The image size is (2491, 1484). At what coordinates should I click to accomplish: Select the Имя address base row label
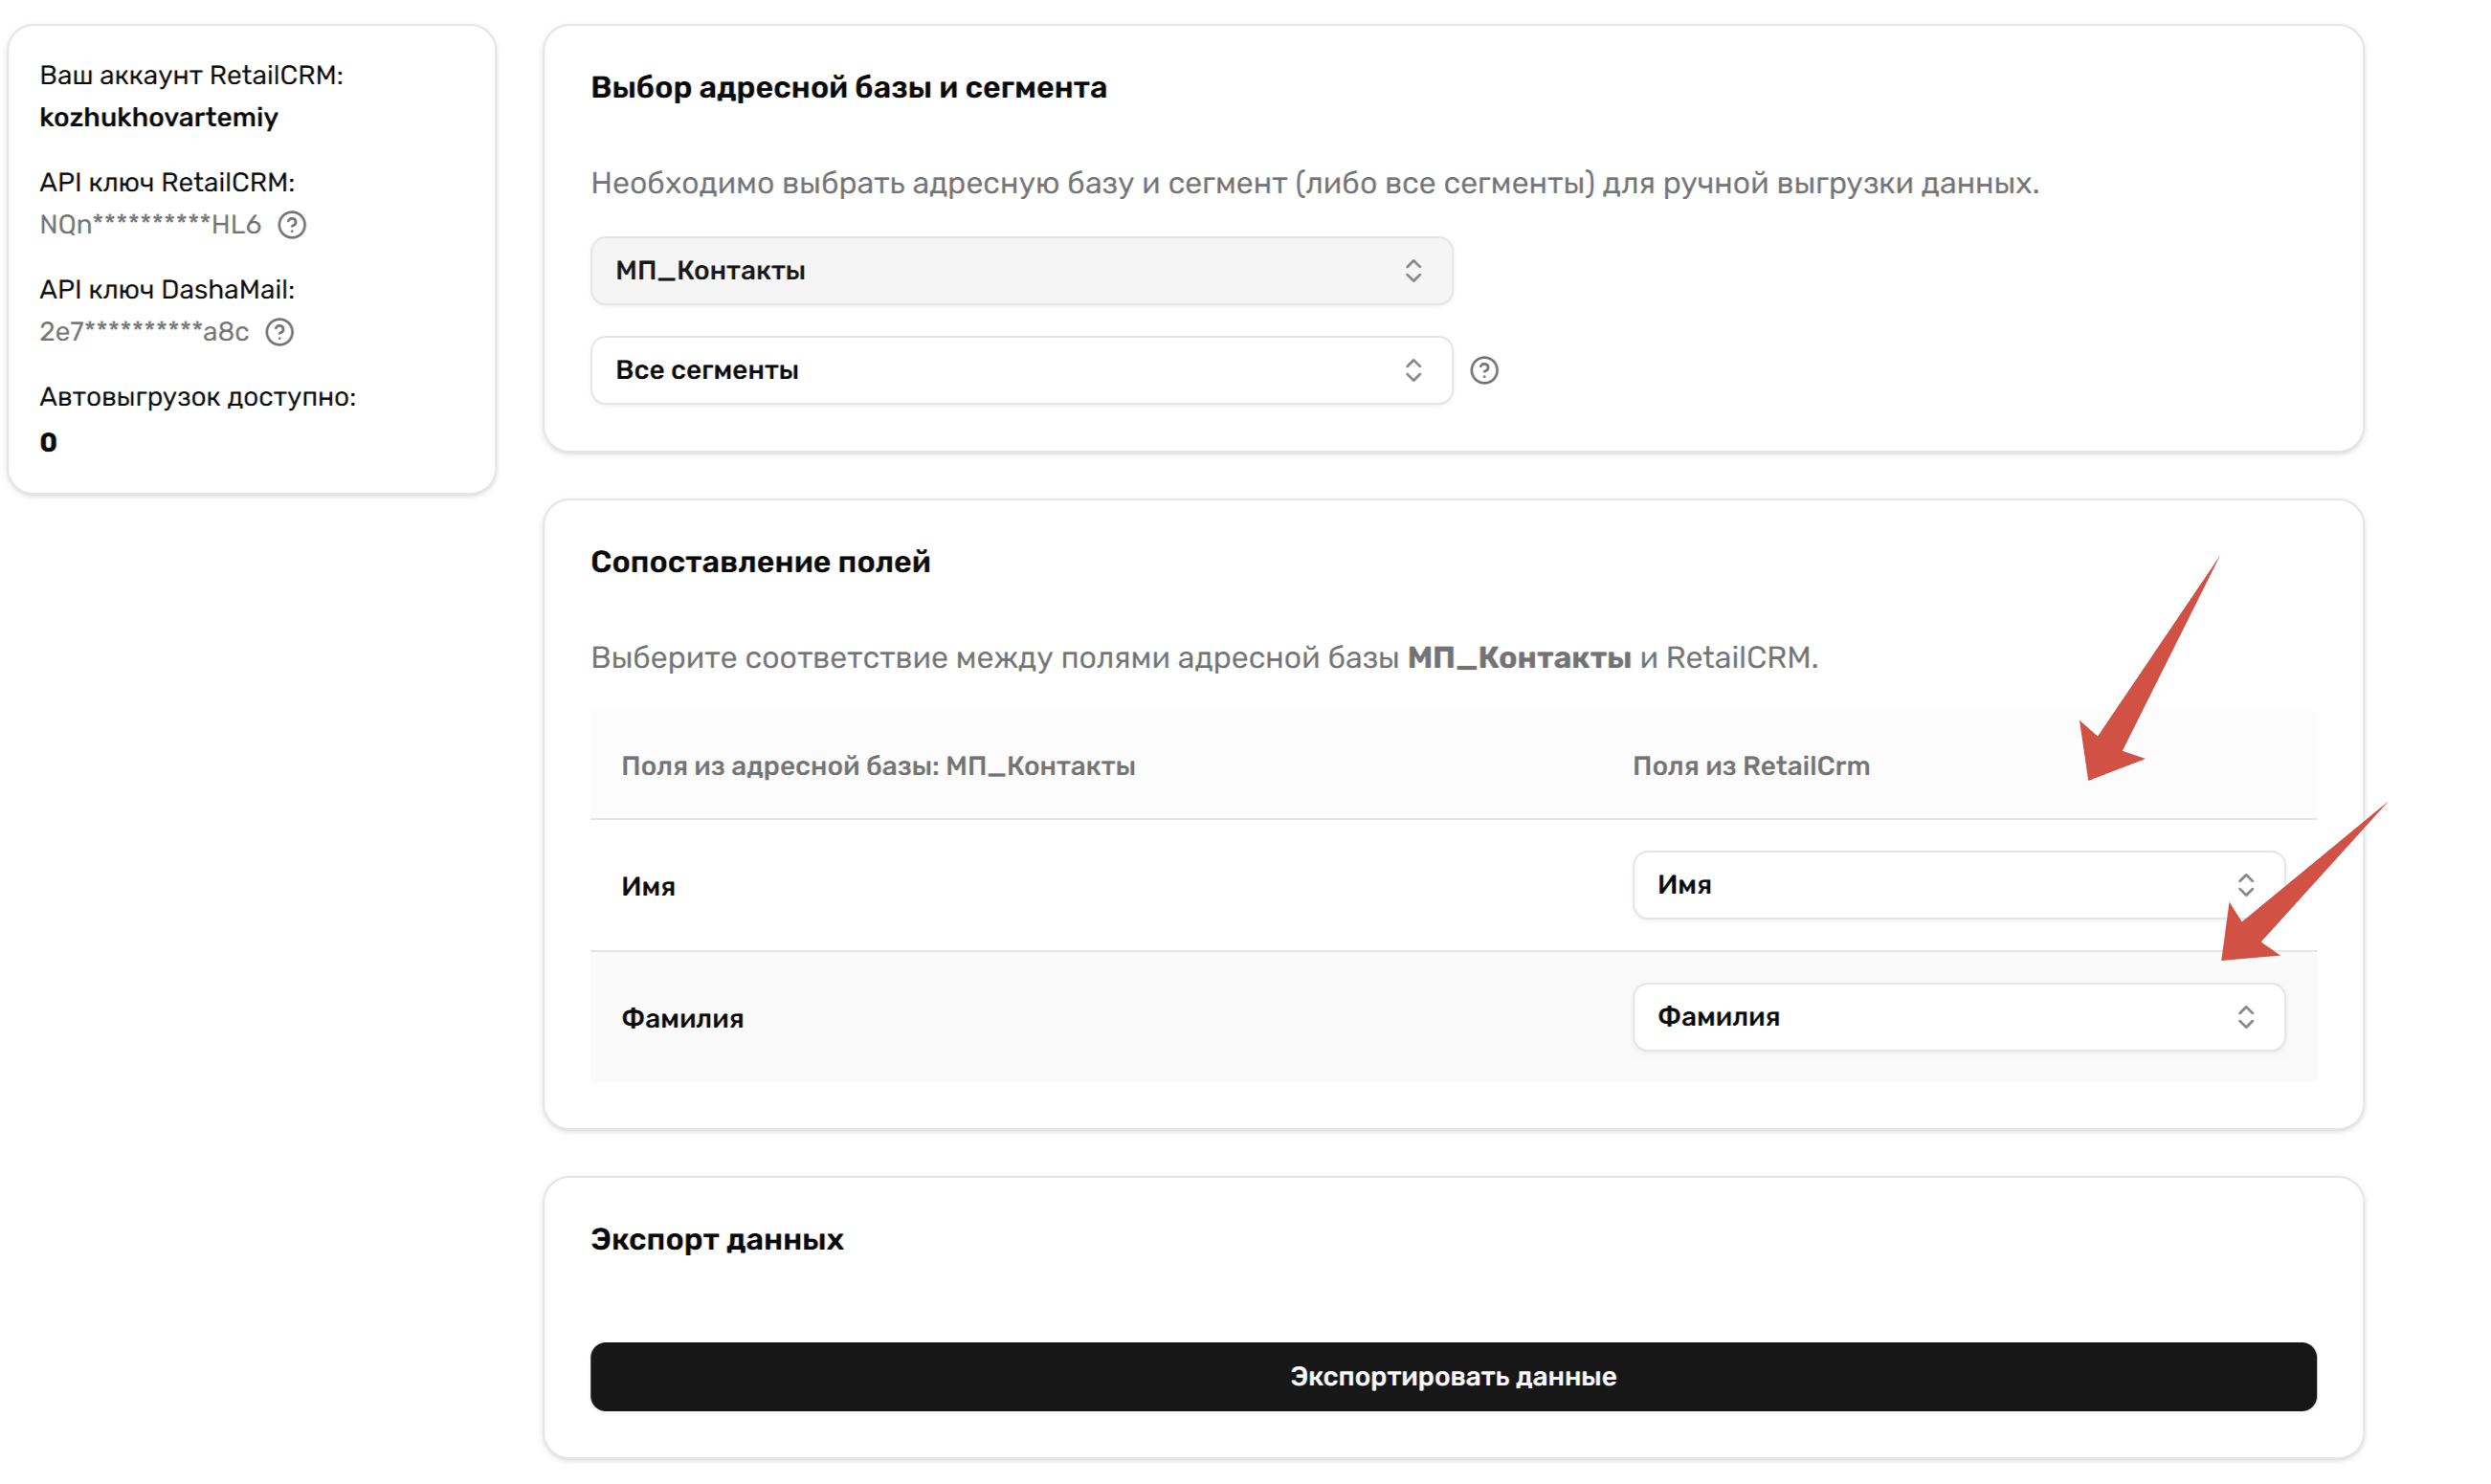(648, 887)
